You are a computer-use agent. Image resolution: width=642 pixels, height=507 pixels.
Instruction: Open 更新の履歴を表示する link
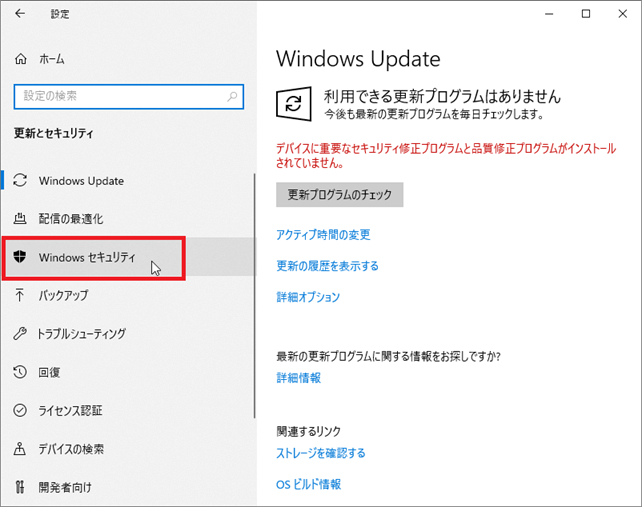coord(327,266)
